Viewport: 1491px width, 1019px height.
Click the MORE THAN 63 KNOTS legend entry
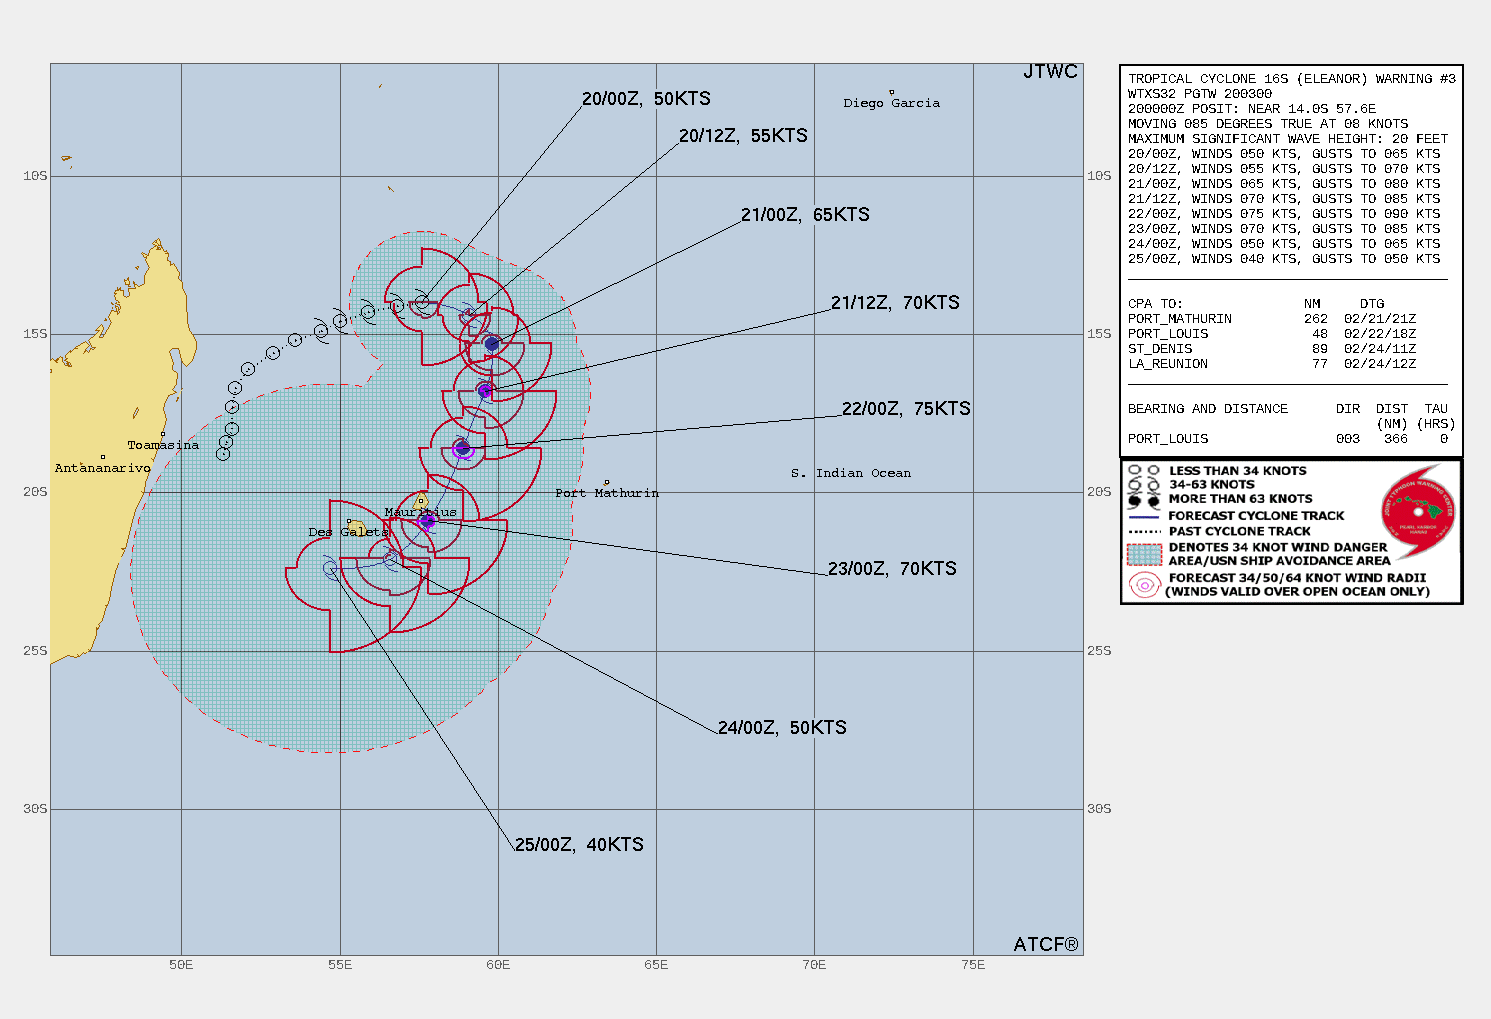pyautogui.click(x=1241, y=499)
